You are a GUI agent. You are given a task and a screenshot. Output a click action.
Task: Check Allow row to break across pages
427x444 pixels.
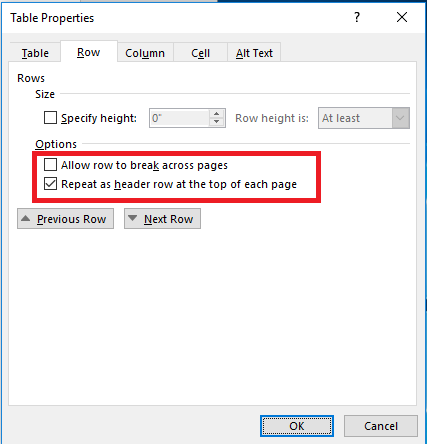[x=50, y=165]
